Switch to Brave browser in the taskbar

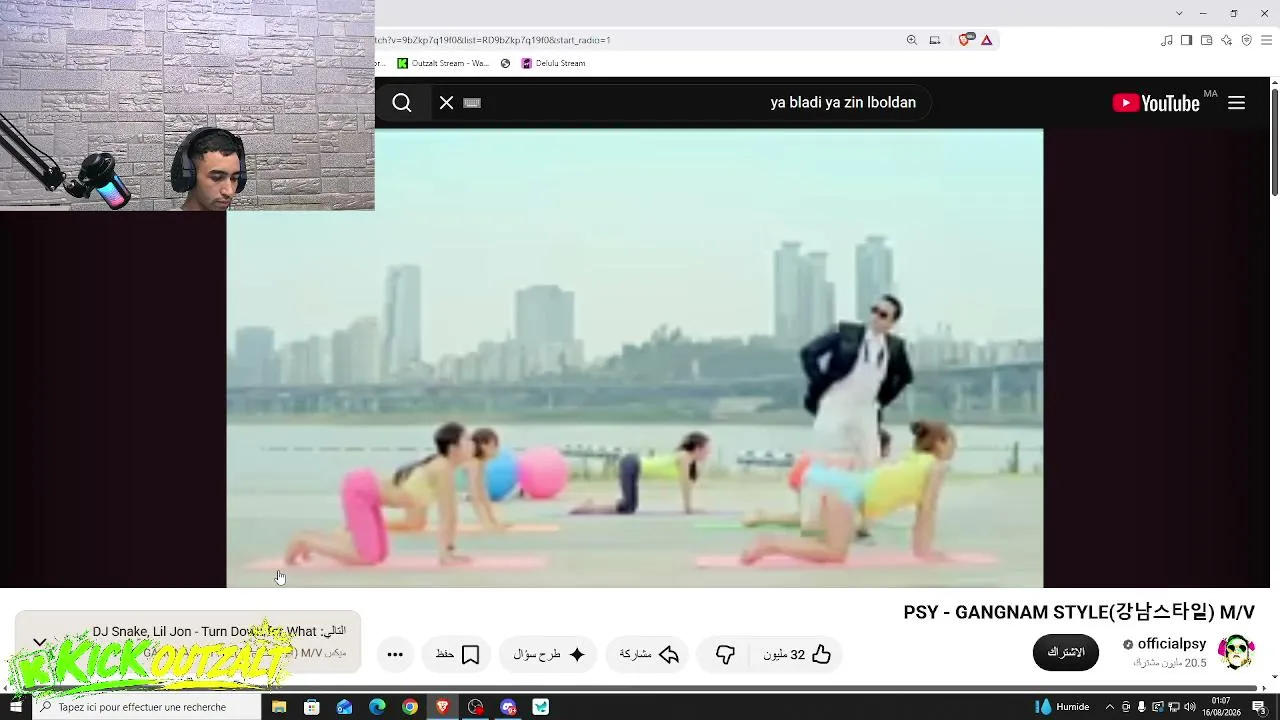443,707
